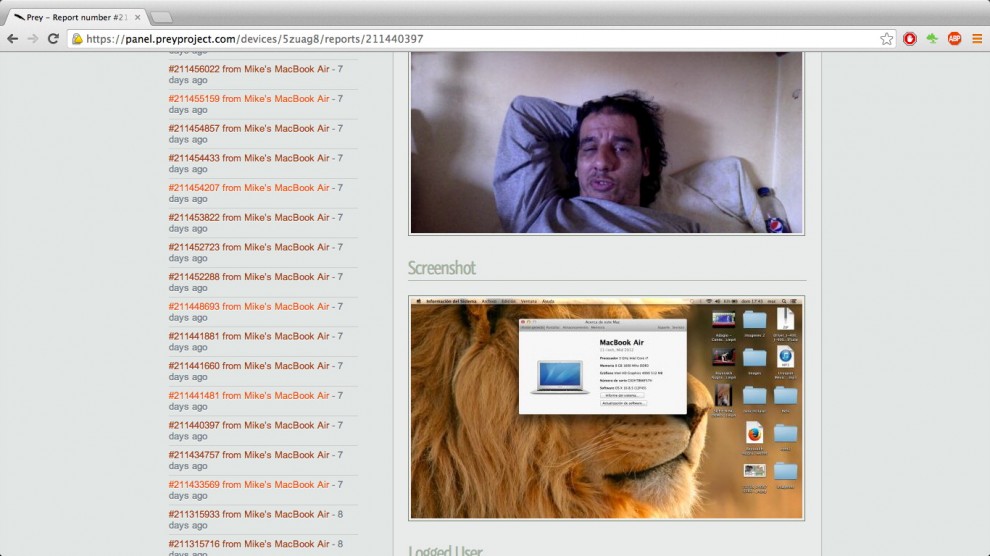
Task: Open report #211455159 from Mike's MacBook Air
Action: pos(249,99)
